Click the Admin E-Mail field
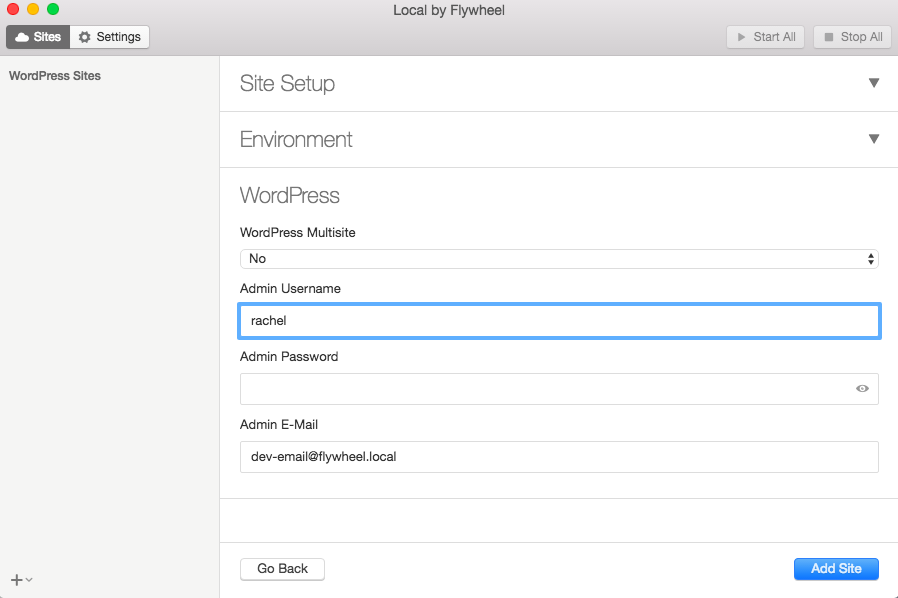Screen dimensions: 898x598 pos(559,457)
